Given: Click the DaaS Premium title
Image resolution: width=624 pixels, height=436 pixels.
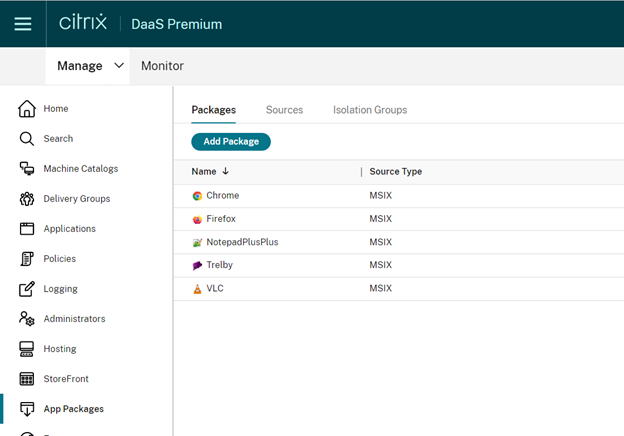Looking at the screenshot, I should (x=177, y=24).
